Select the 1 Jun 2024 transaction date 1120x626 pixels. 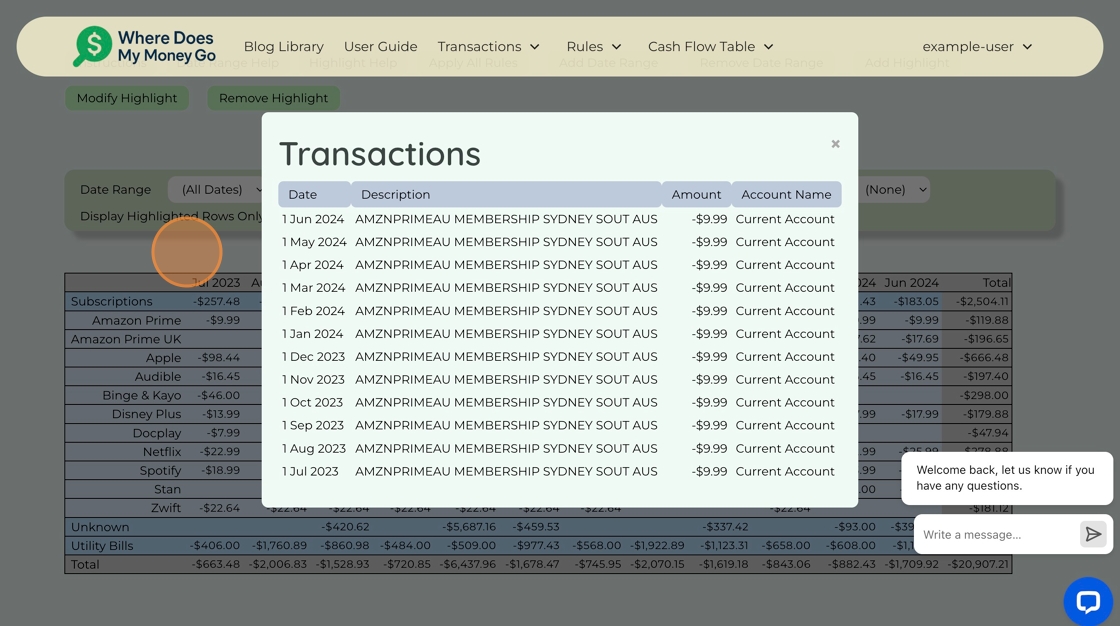313,219
